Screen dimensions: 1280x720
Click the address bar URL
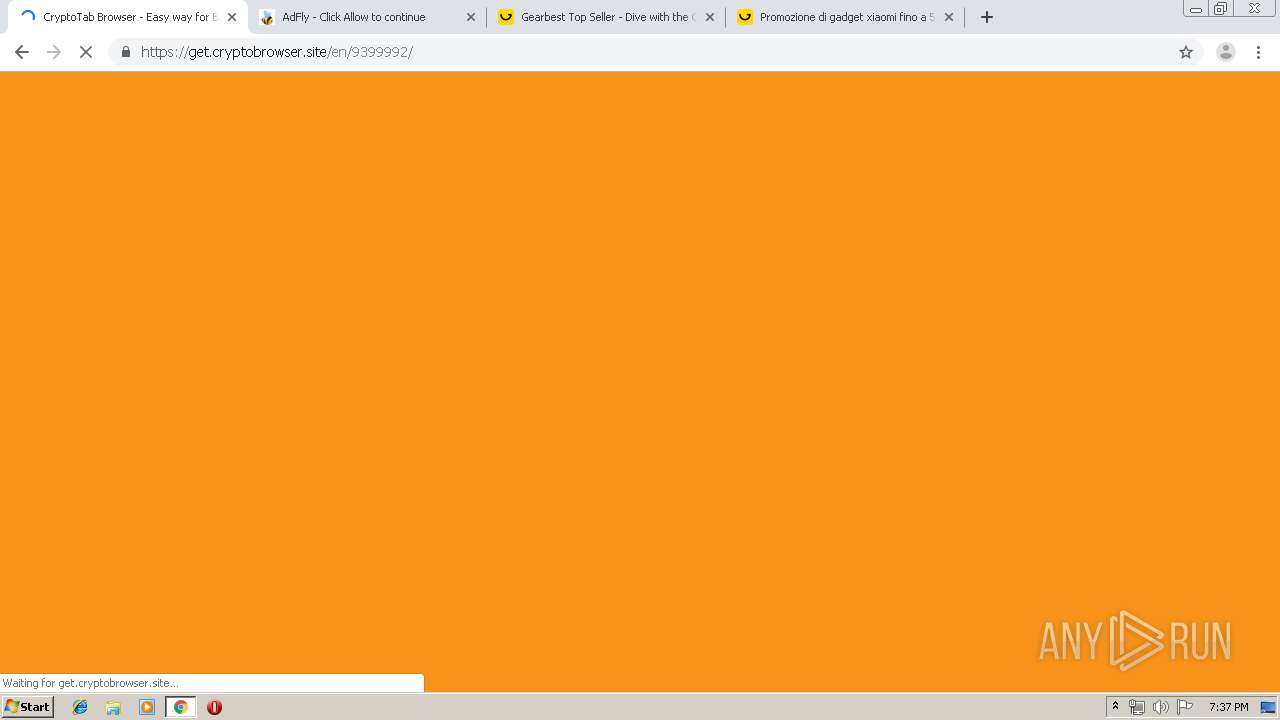277,52
